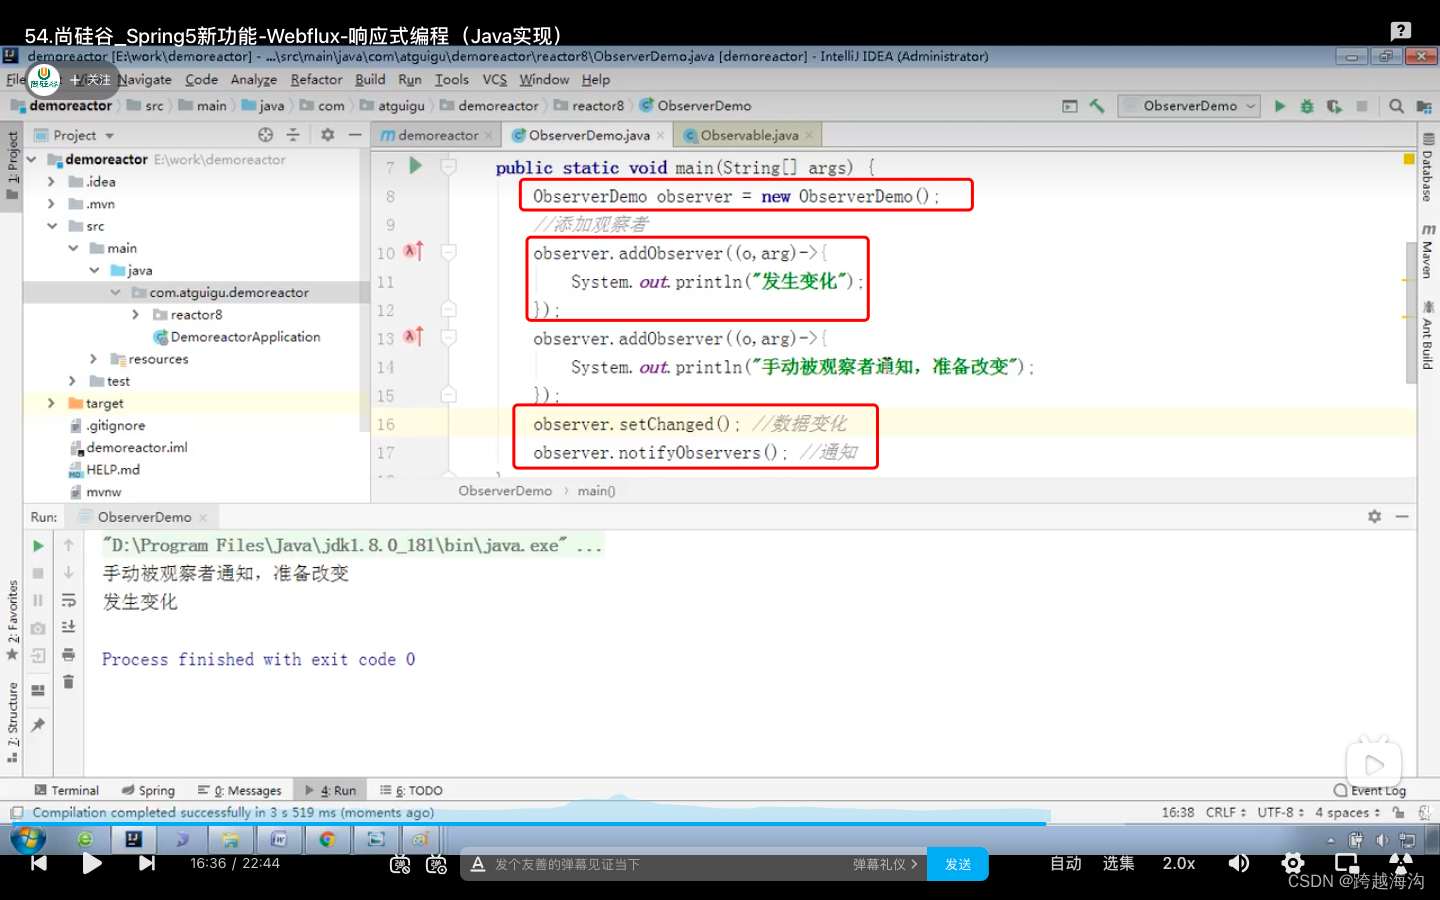
Task: Toggle the 1: Project side tool window
Action: (x=11, y=165)
